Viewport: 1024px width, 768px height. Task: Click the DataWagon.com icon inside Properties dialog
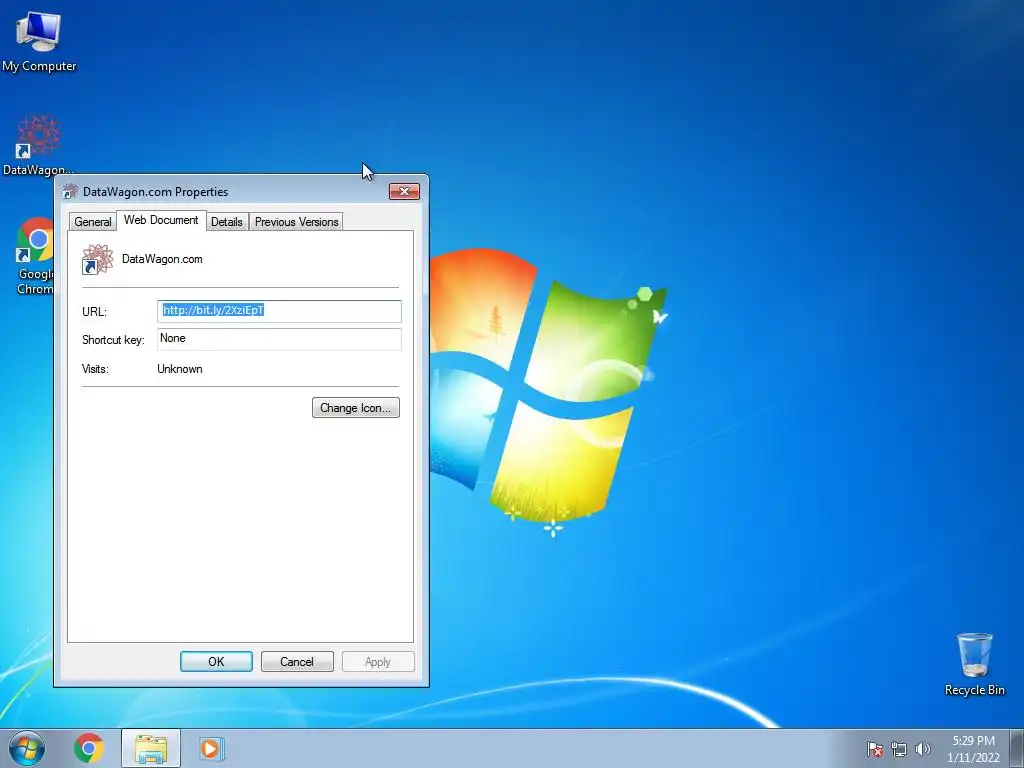(97, 259)
